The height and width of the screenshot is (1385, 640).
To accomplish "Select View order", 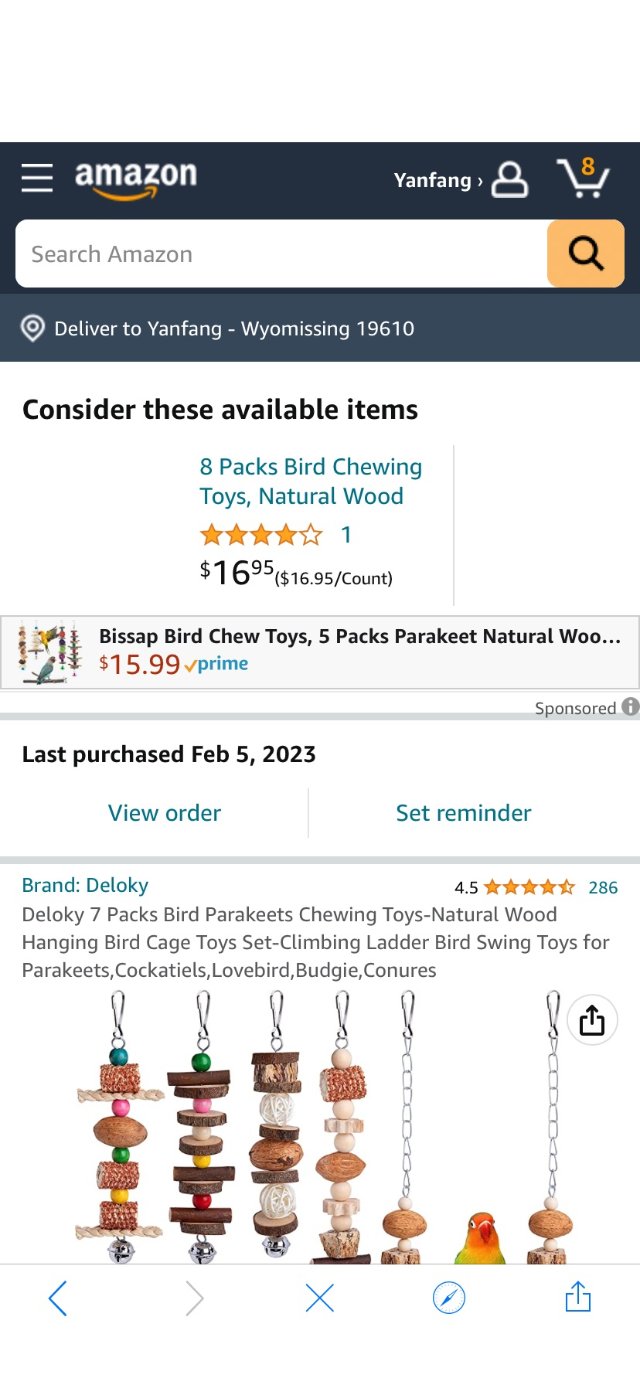I will (x=164, y=813).
